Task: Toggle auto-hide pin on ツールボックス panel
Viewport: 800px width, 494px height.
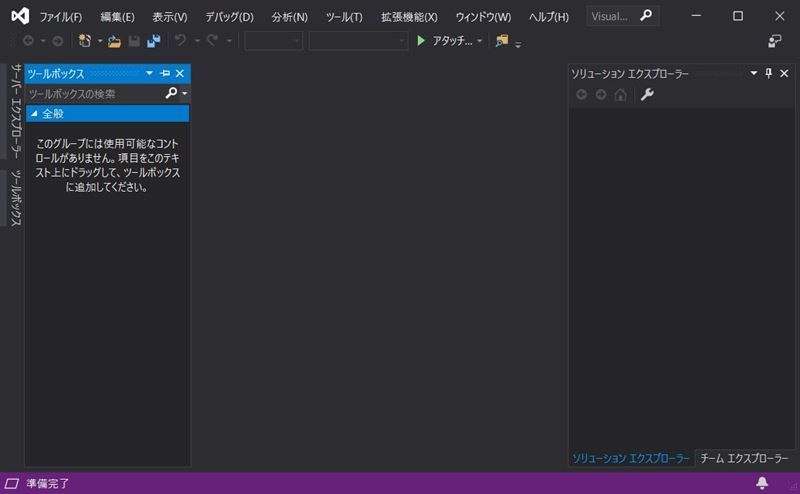Action: (165, 73)
